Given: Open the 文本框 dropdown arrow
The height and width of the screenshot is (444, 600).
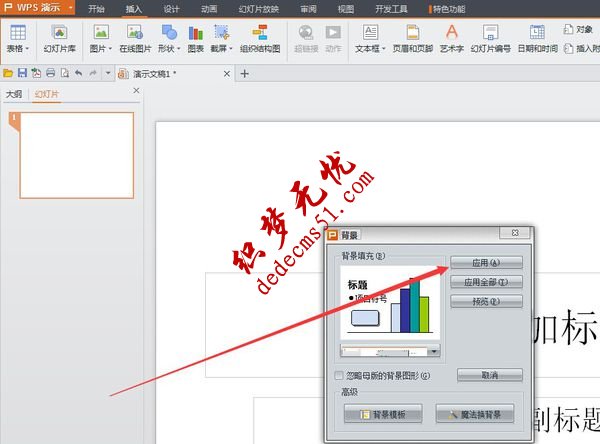Looking at the screenshot, I should [x=383, y=49].
